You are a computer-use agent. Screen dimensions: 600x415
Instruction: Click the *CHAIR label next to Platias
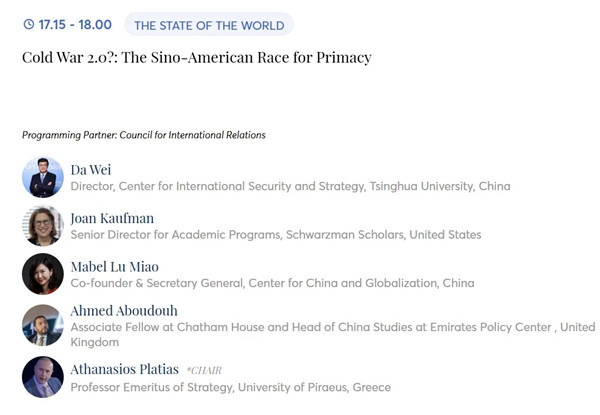click(x=204, y=370)
